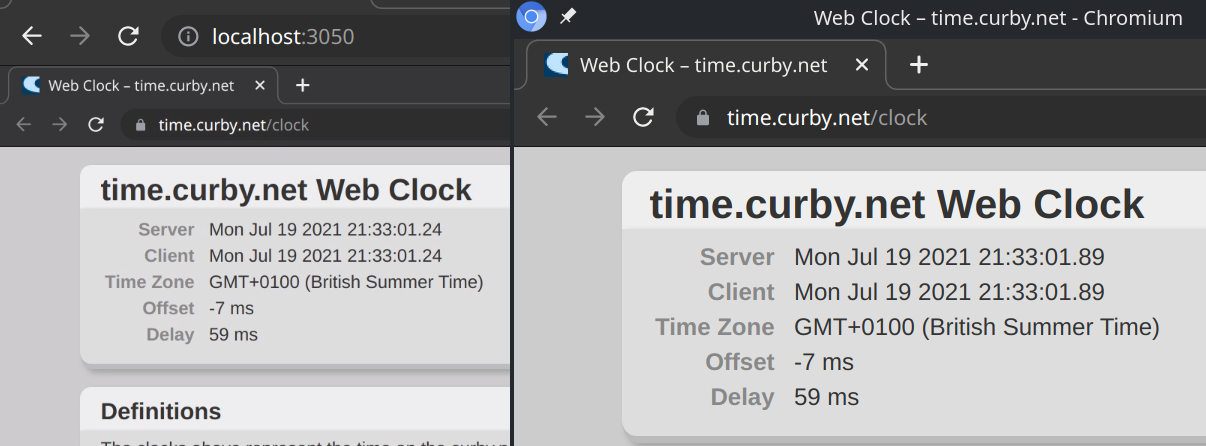View lock icon in Chromium-titled window address bar
This screenshot has height=446, width=1206.
pos(703,117)
